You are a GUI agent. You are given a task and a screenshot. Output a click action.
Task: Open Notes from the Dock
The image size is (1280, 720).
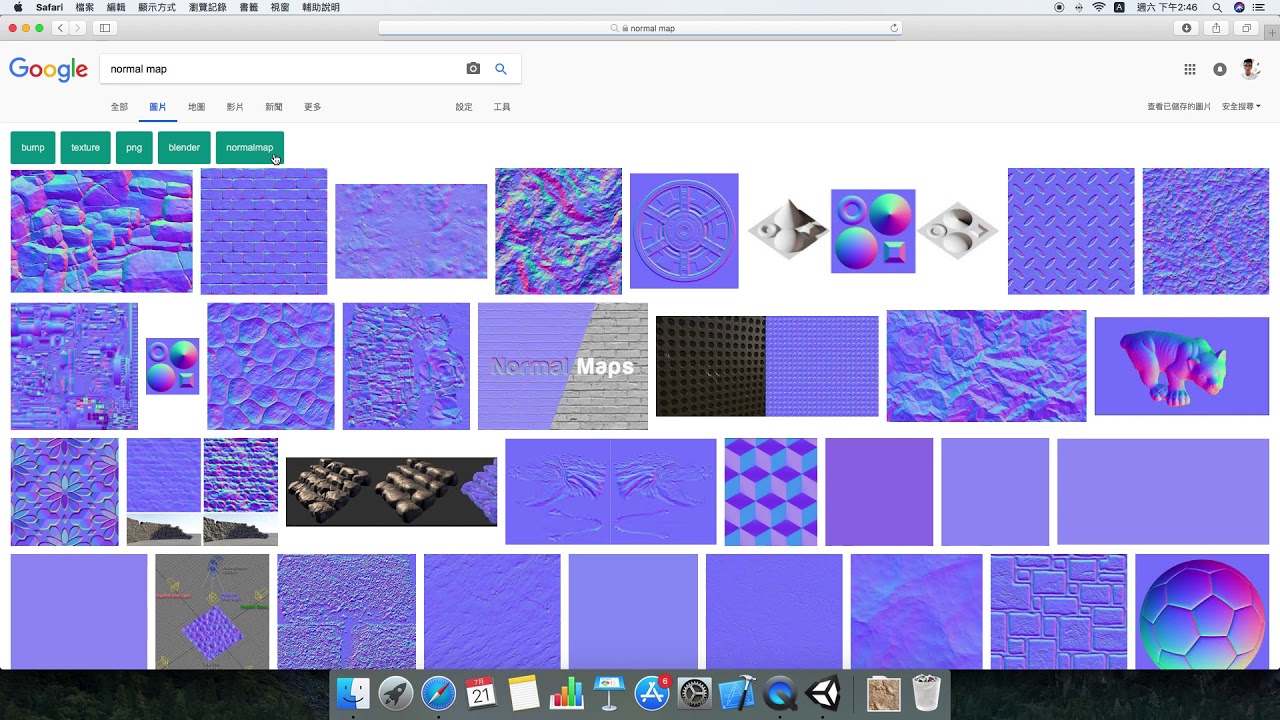[524, 693]
